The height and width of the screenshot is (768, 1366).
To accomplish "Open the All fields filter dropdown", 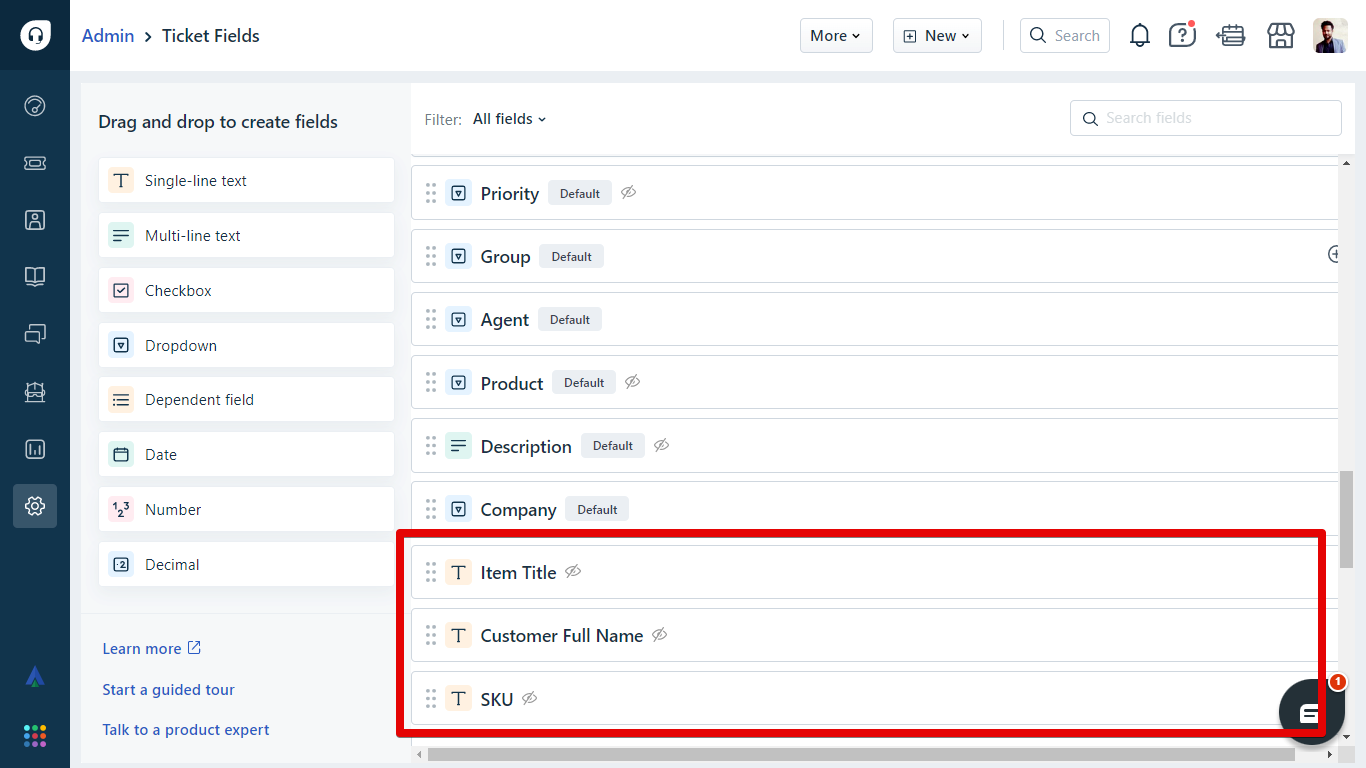I will click(510, 119).
